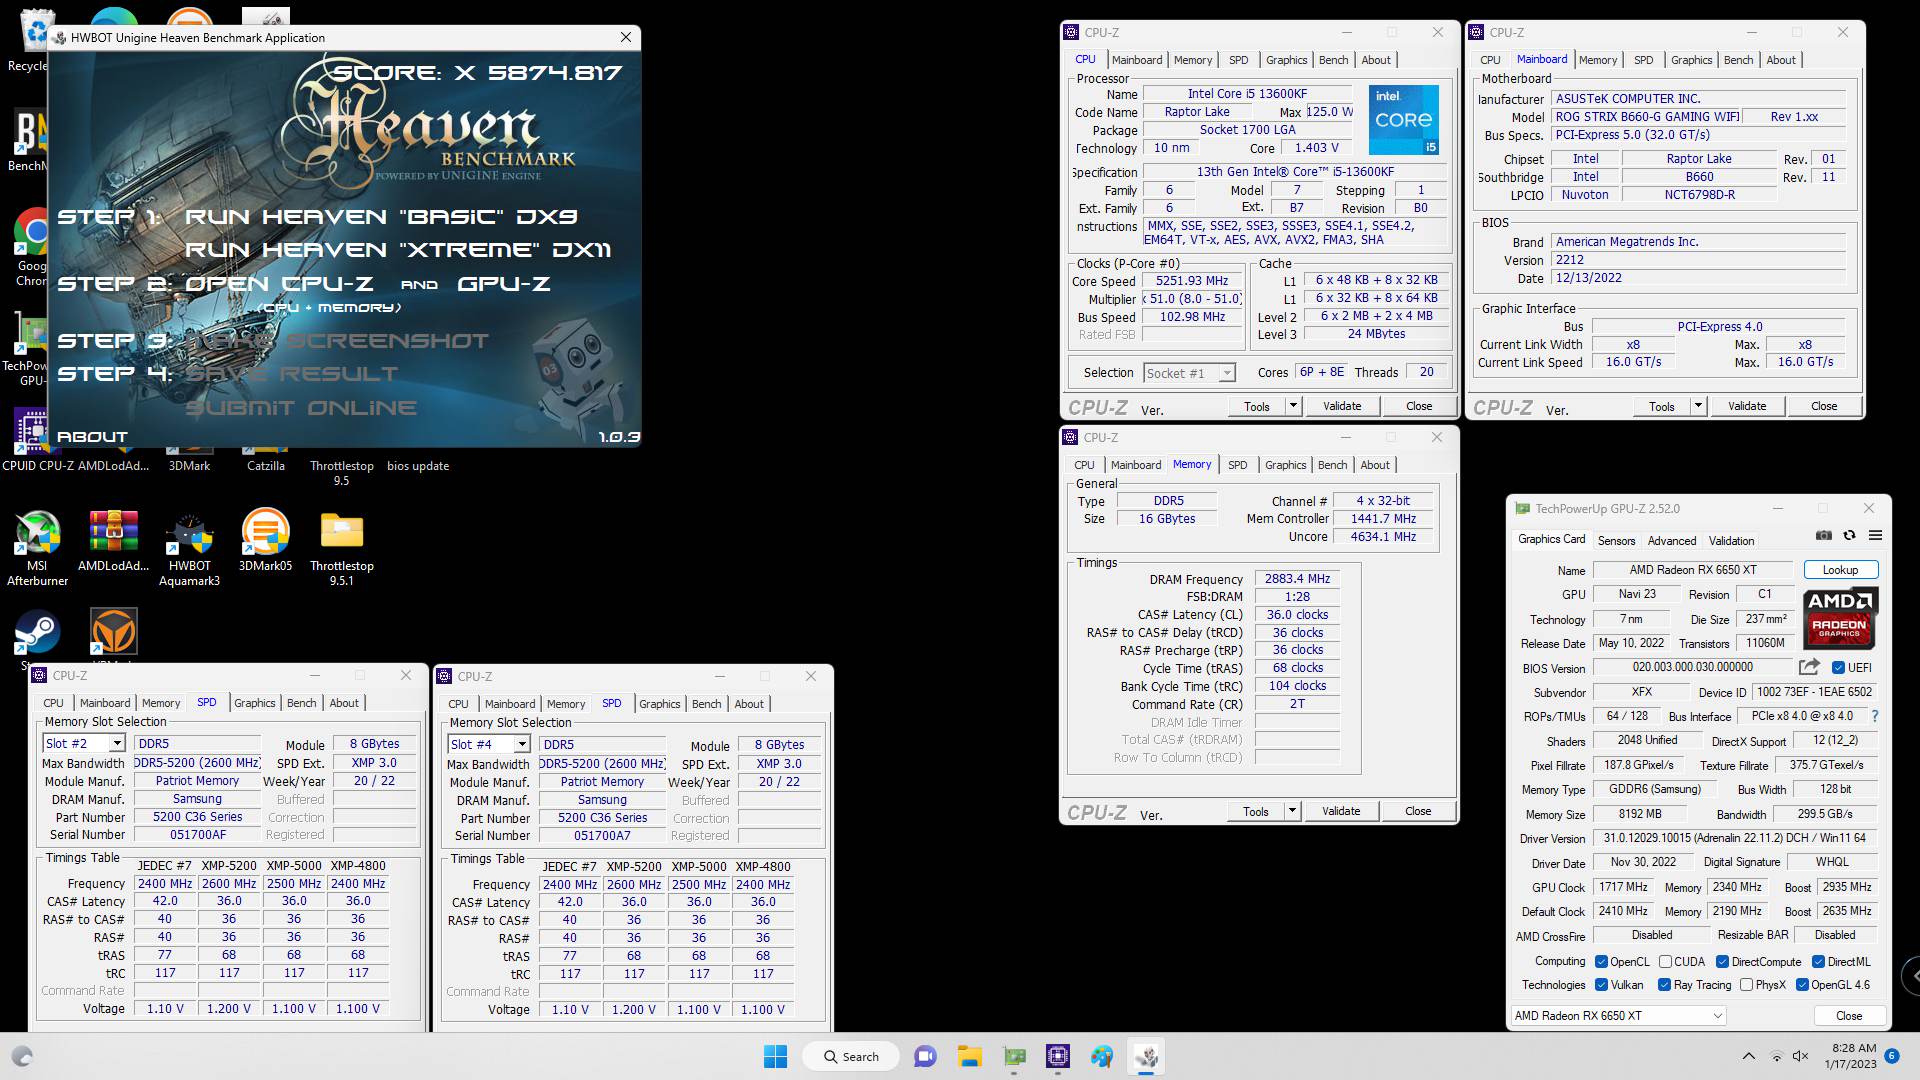Open File Explorer on taskbar
The width and height of the screenshot is (1920, 1080).
(969, 1056)
